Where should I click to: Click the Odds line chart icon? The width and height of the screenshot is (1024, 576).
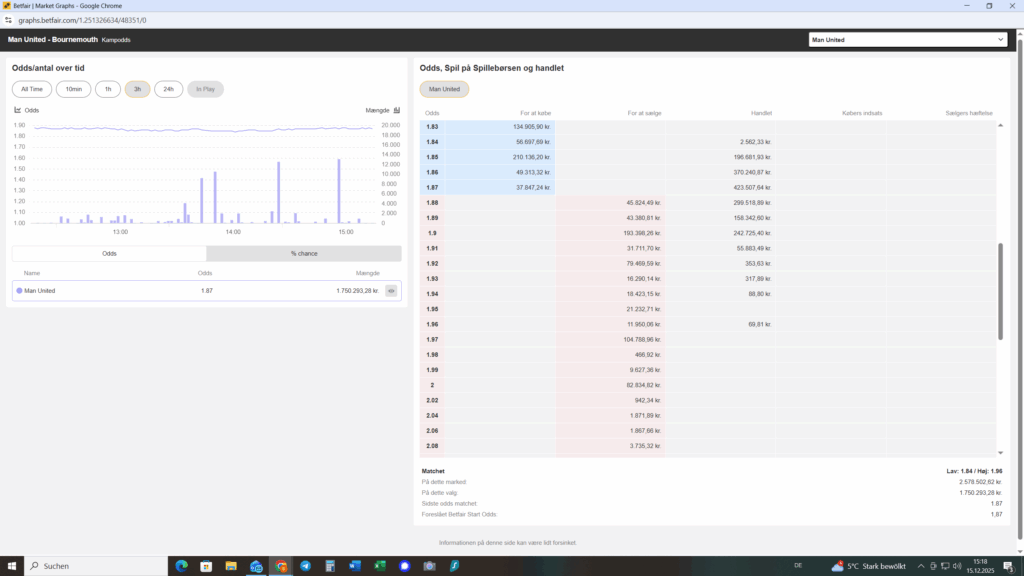18,110
